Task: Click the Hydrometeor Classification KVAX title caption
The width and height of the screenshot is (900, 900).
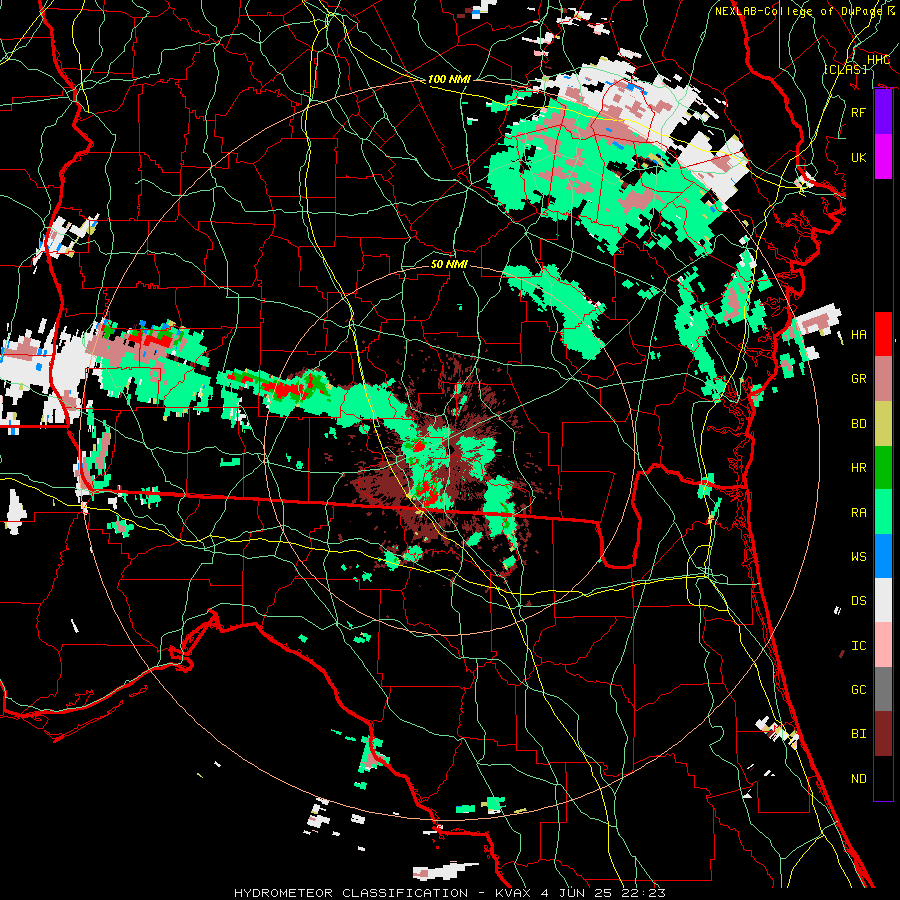Action: (x=450, y=893)
